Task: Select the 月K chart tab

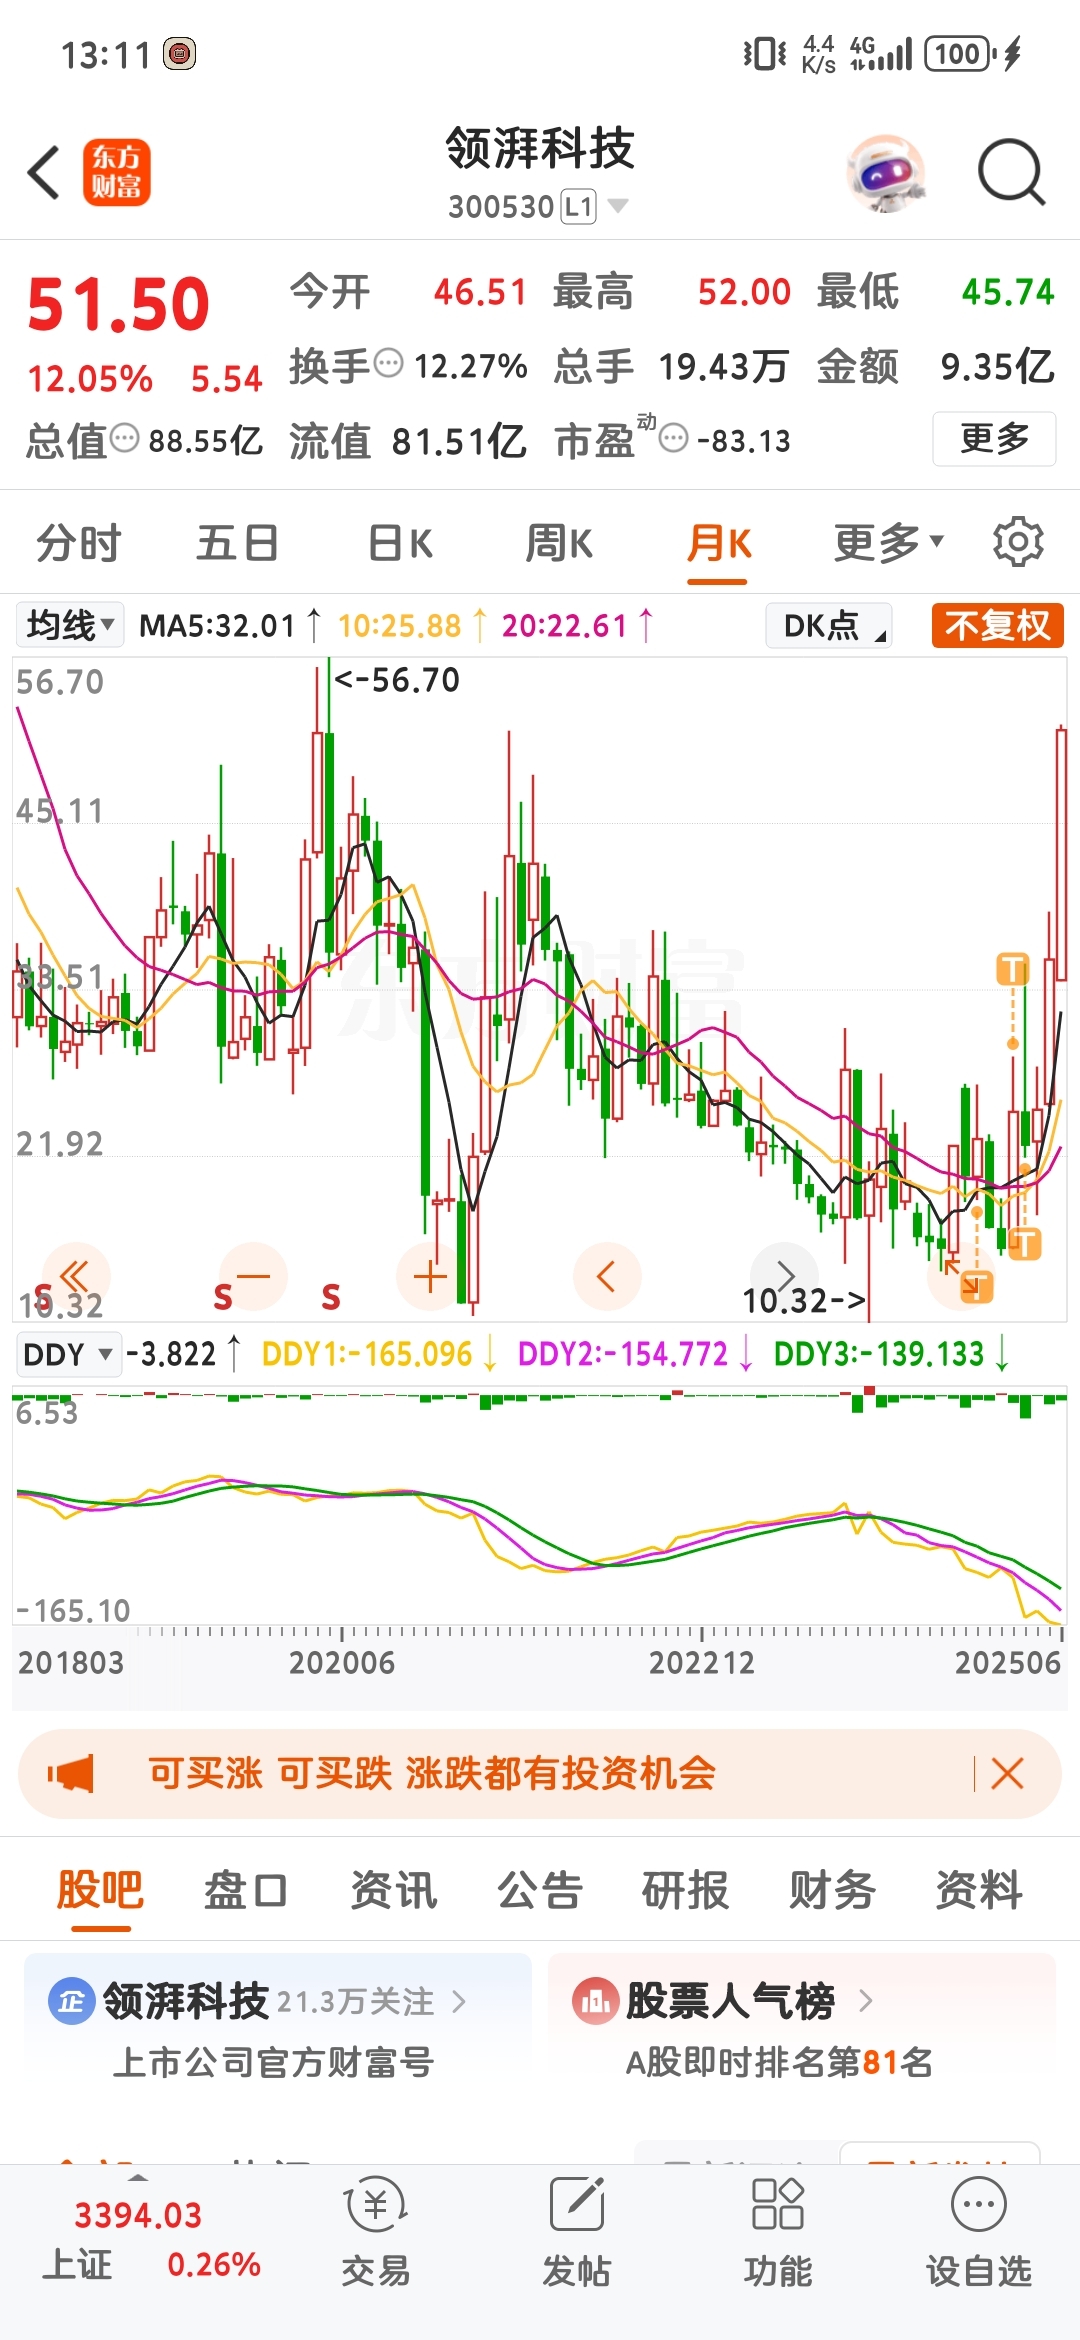Action: [719, 543]
